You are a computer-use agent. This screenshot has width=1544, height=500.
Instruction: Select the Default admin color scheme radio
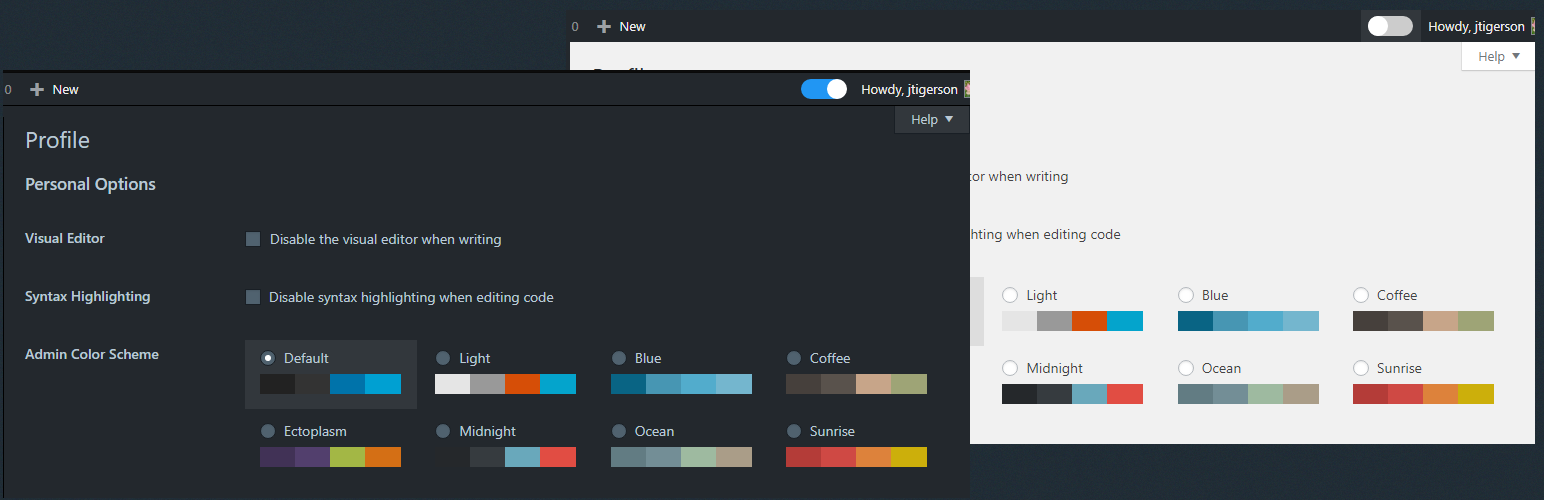point(268,358)
